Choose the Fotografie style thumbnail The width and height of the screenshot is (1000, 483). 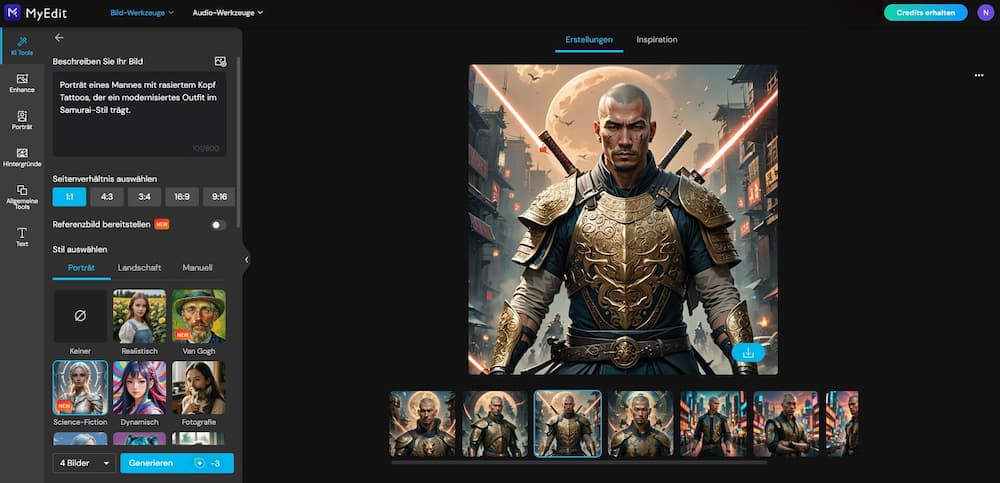click(198, 388)
